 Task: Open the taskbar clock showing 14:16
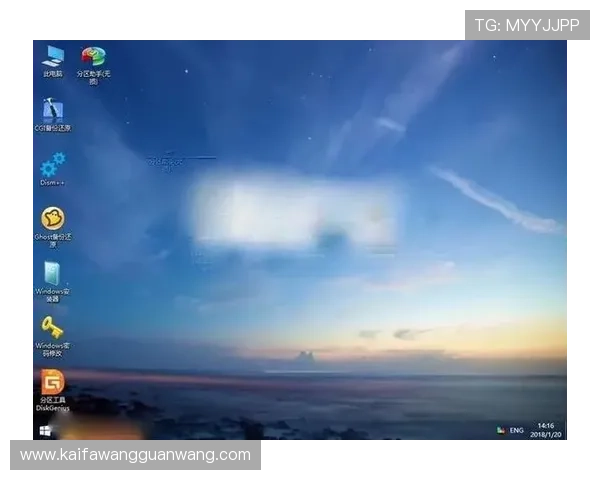coord(545,425)
